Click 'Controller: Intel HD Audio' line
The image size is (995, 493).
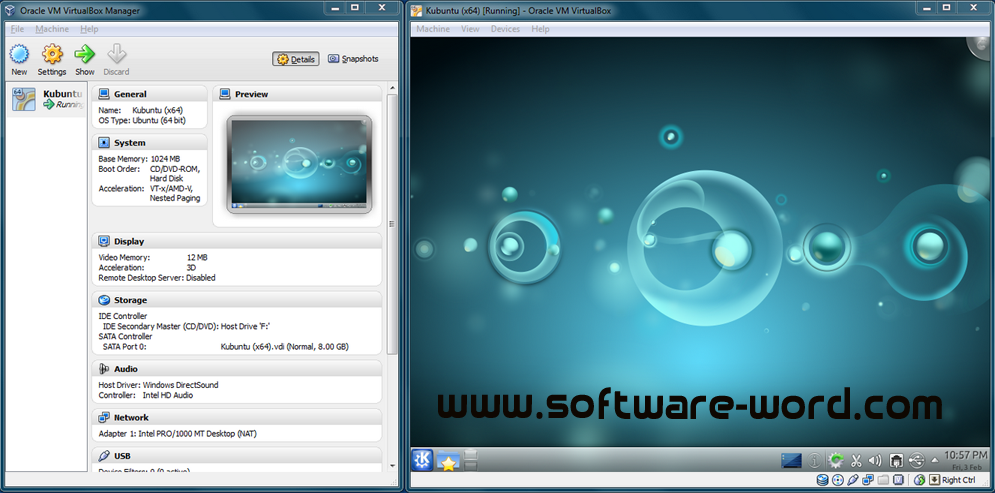[x=146, y=395]
